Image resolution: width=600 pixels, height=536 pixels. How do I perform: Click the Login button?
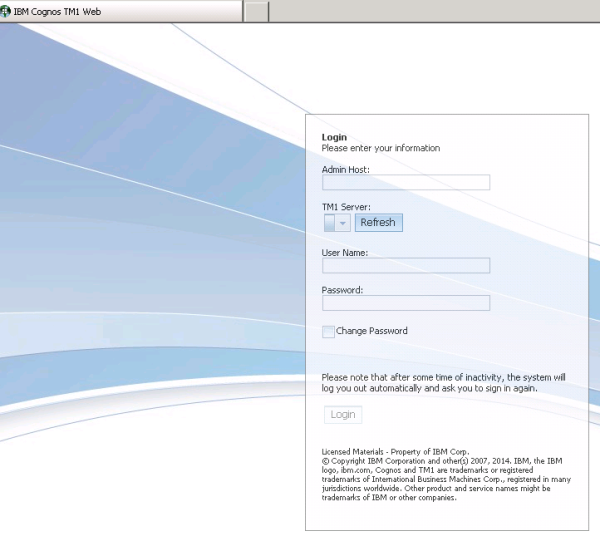point(343,414)
